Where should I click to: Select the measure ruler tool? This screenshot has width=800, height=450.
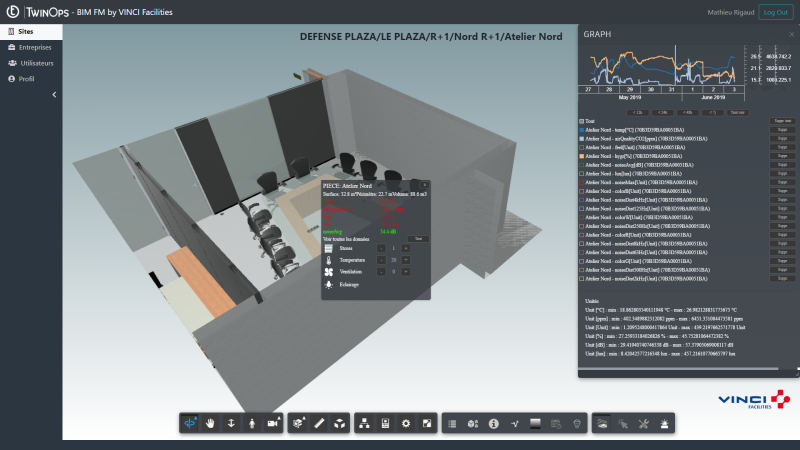pyautogui.click(x=319, y=424)
